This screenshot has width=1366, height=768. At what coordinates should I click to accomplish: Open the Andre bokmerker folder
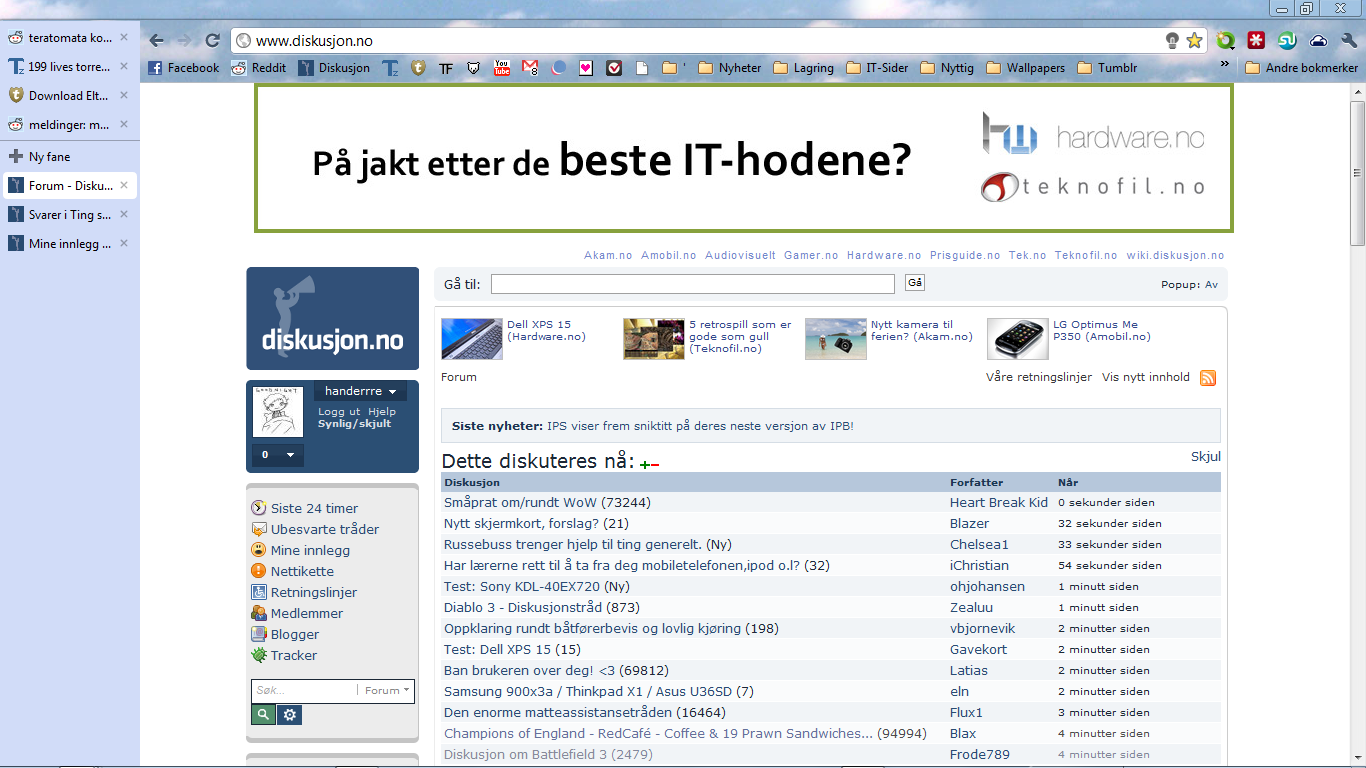point(1301,68)
